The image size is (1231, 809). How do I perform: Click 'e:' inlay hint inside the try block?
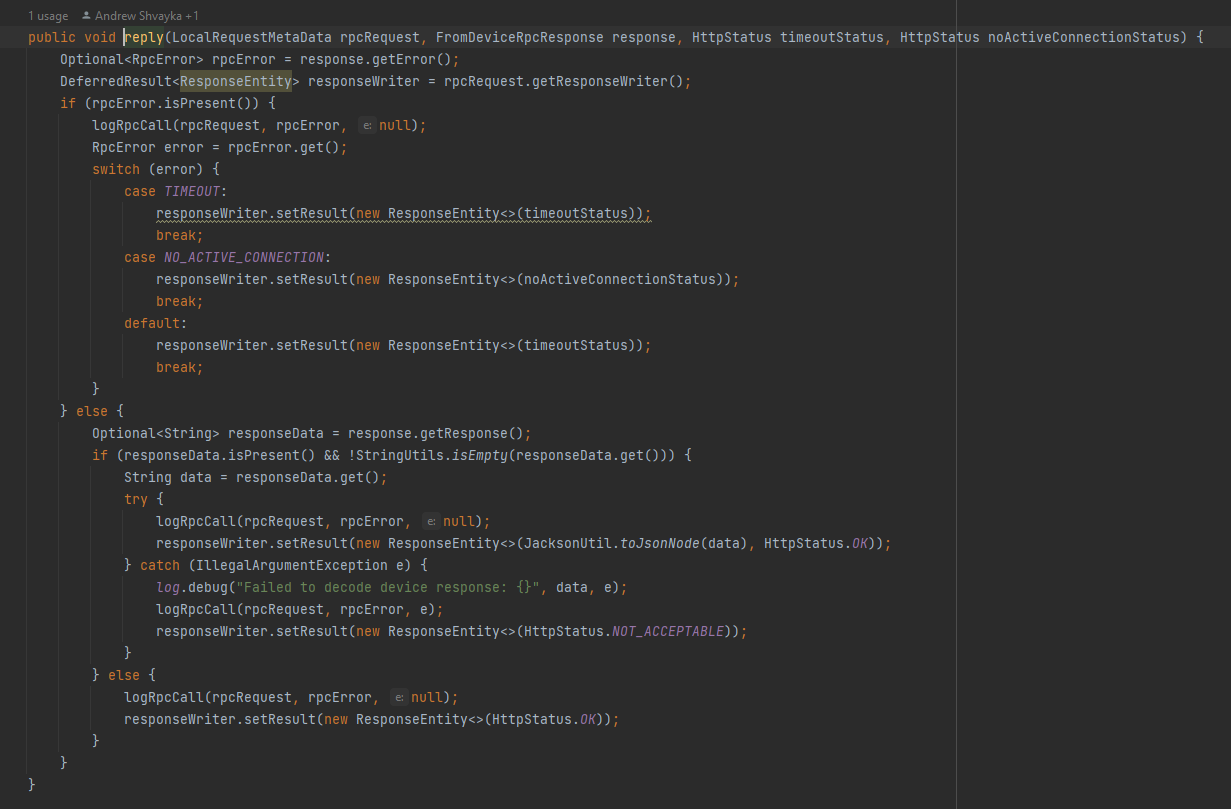pos(431,521)
